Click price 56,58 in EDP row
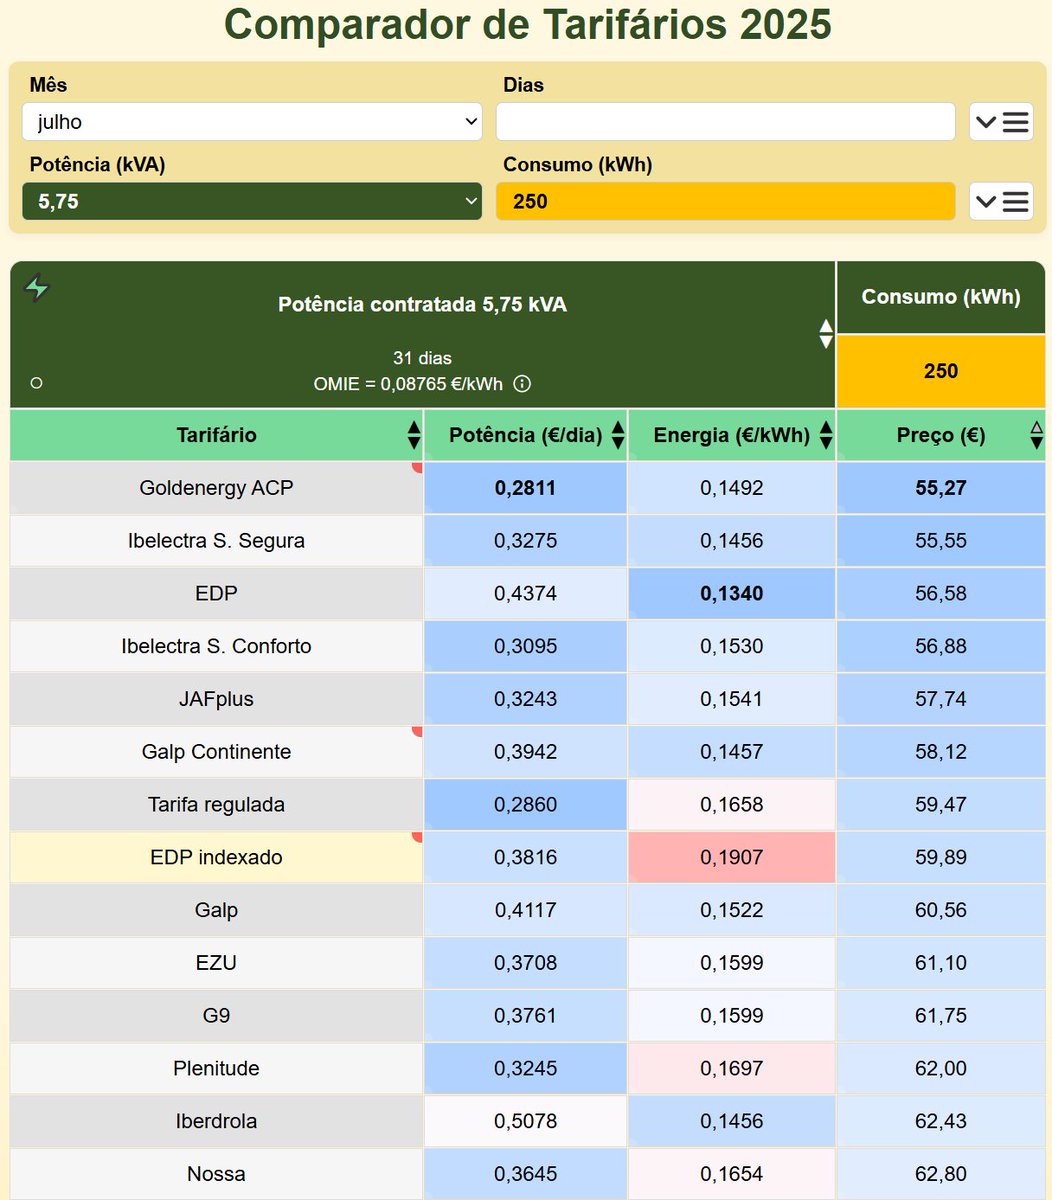The image size is (1052, 1200). (x=941, y=593)
